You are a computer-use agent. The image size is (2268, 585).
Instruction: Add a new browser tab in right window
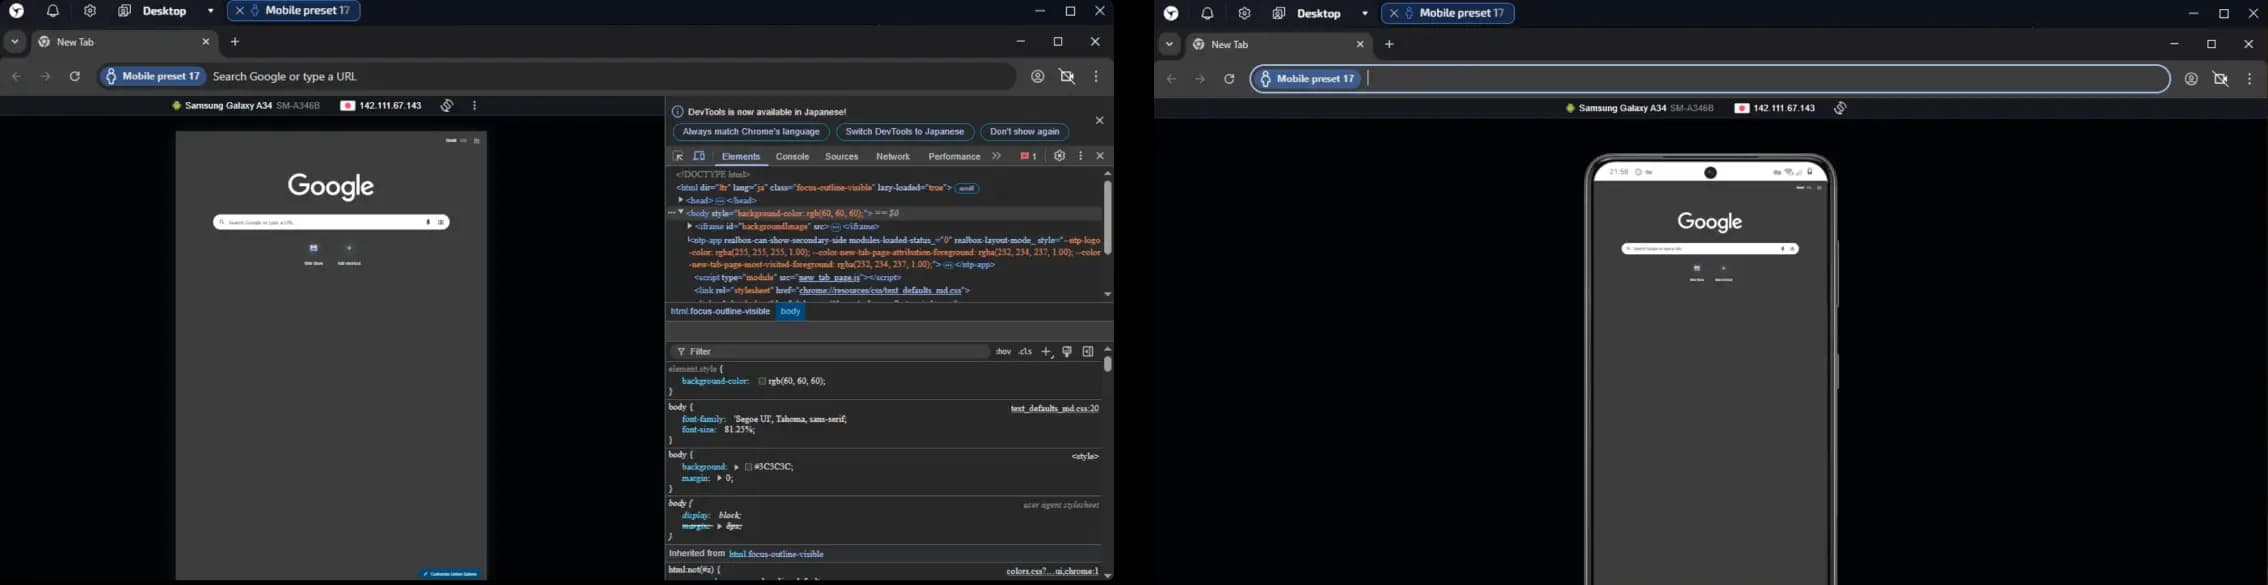coord(1390,45)
